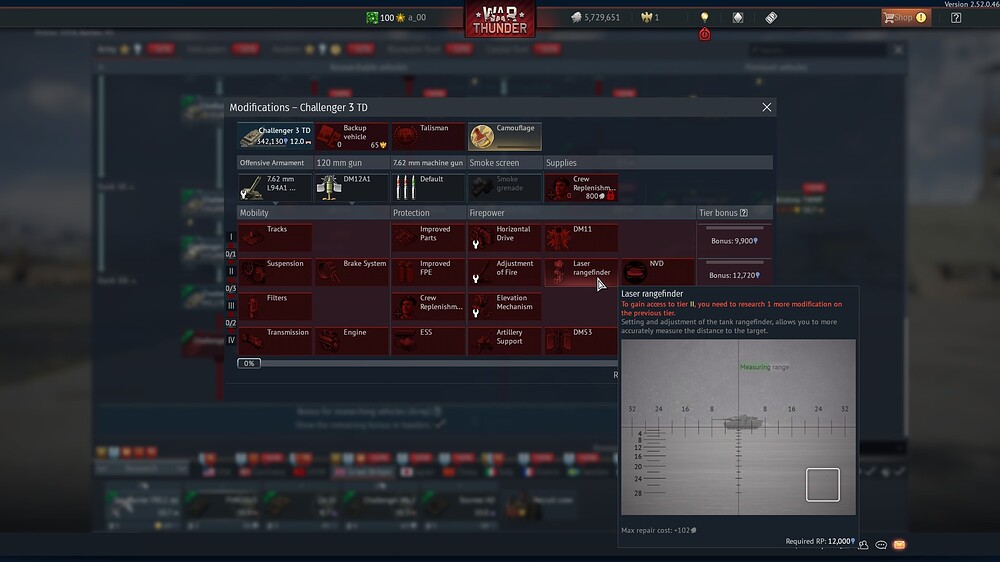Open the Talisman option

click(x=428, y=136)
